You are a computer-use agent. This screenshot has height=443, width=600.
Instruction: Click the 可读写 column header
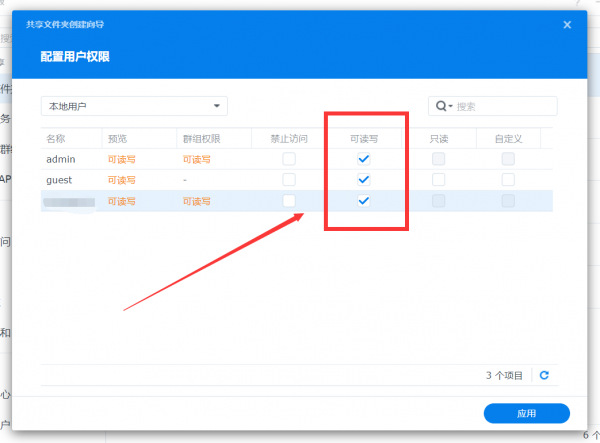[364, 138]
